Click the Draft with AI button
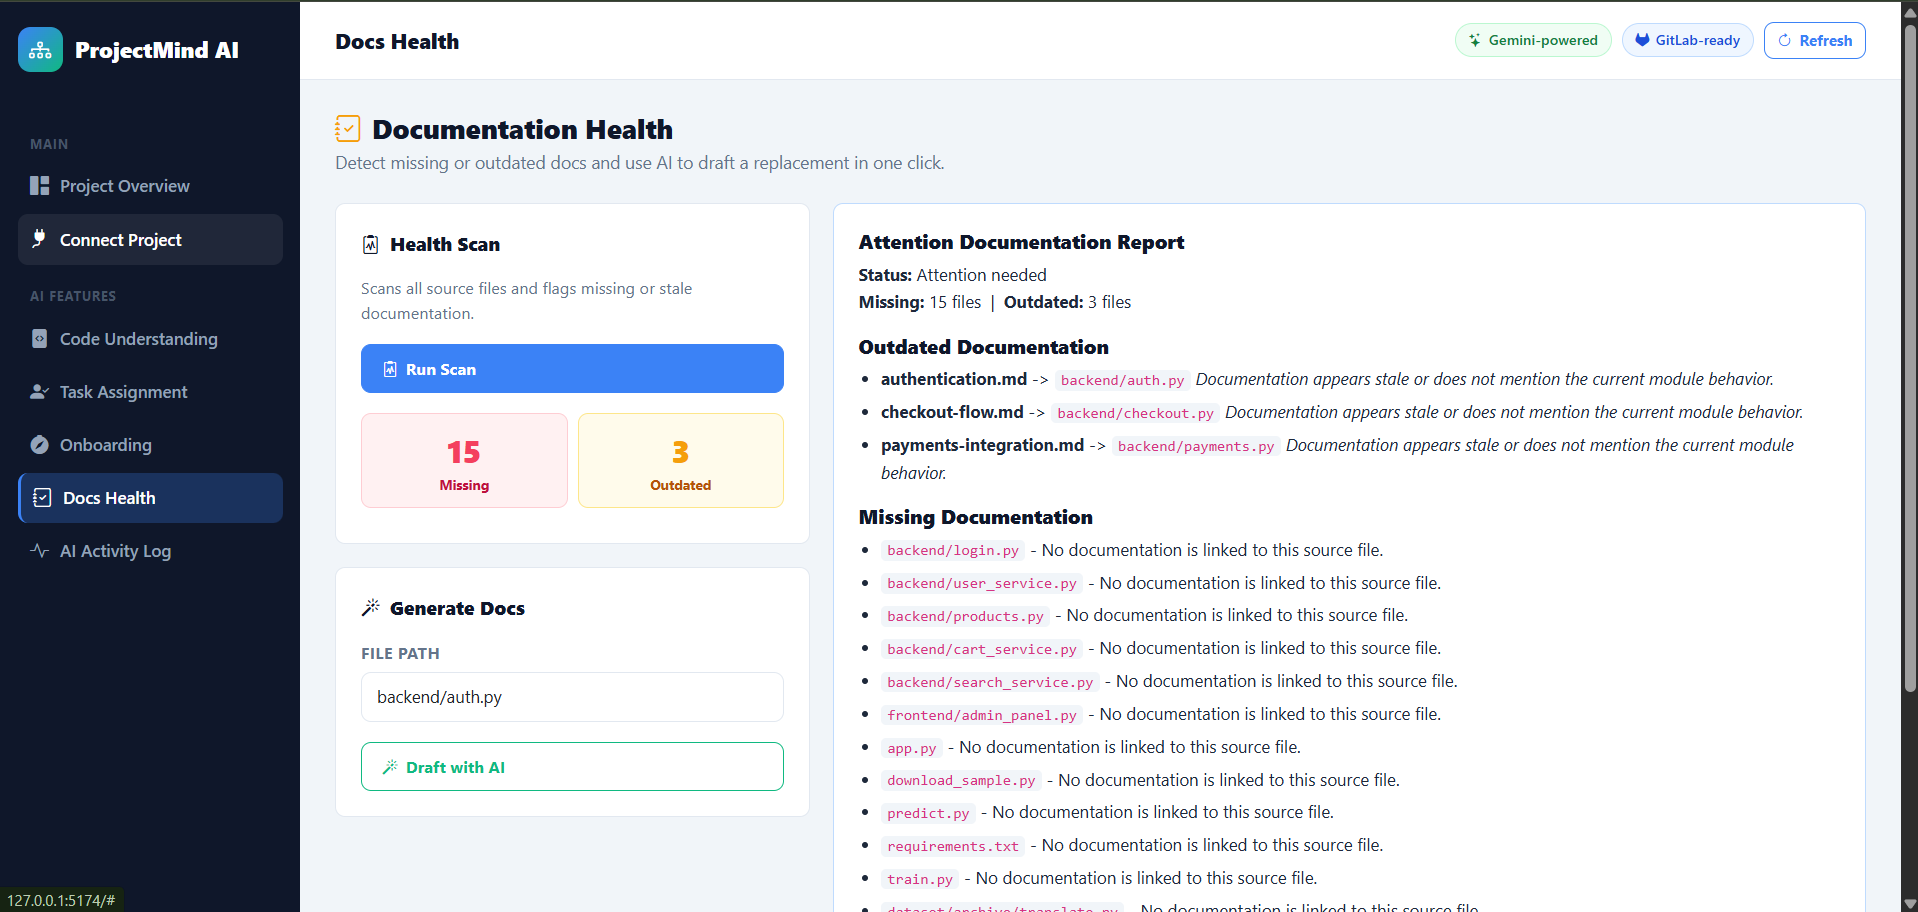 coord(572,767)
